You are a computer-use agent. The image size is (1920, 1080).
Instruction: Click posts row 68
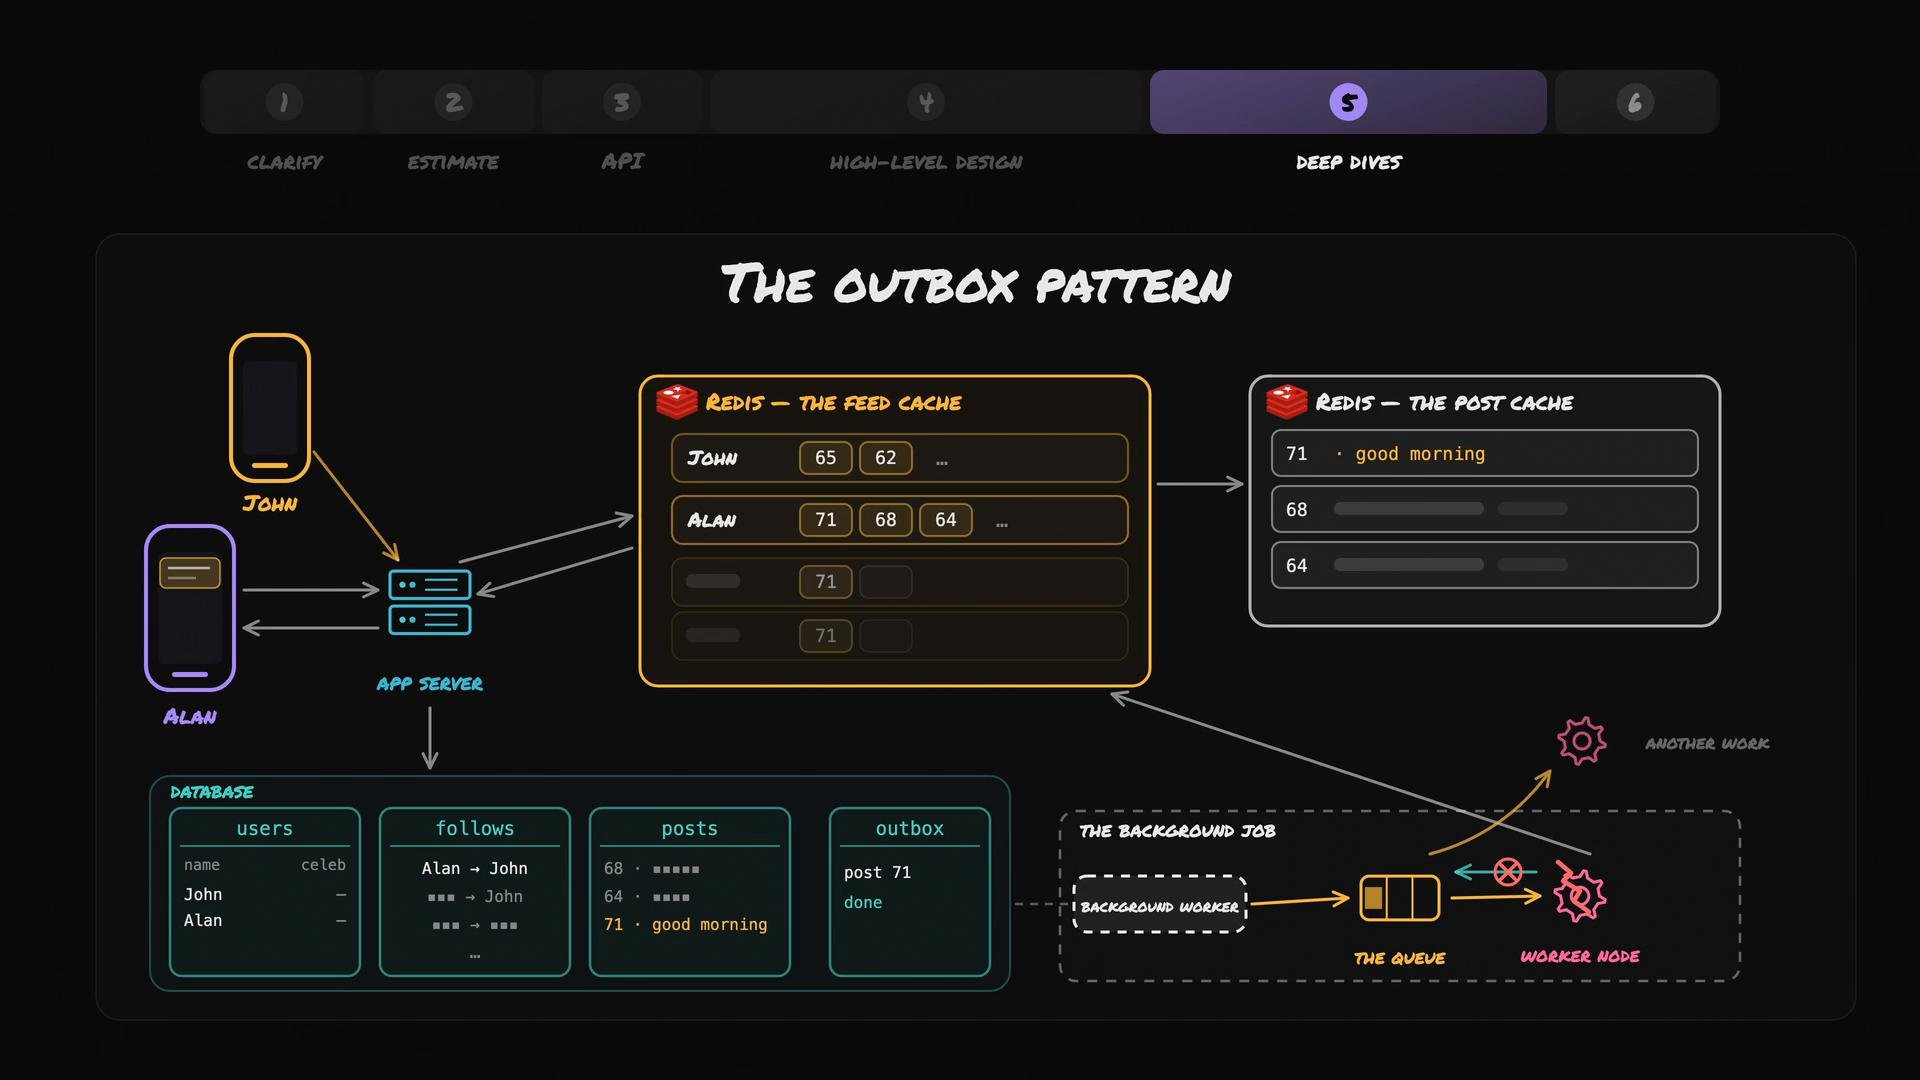click(x=652, y=869)
